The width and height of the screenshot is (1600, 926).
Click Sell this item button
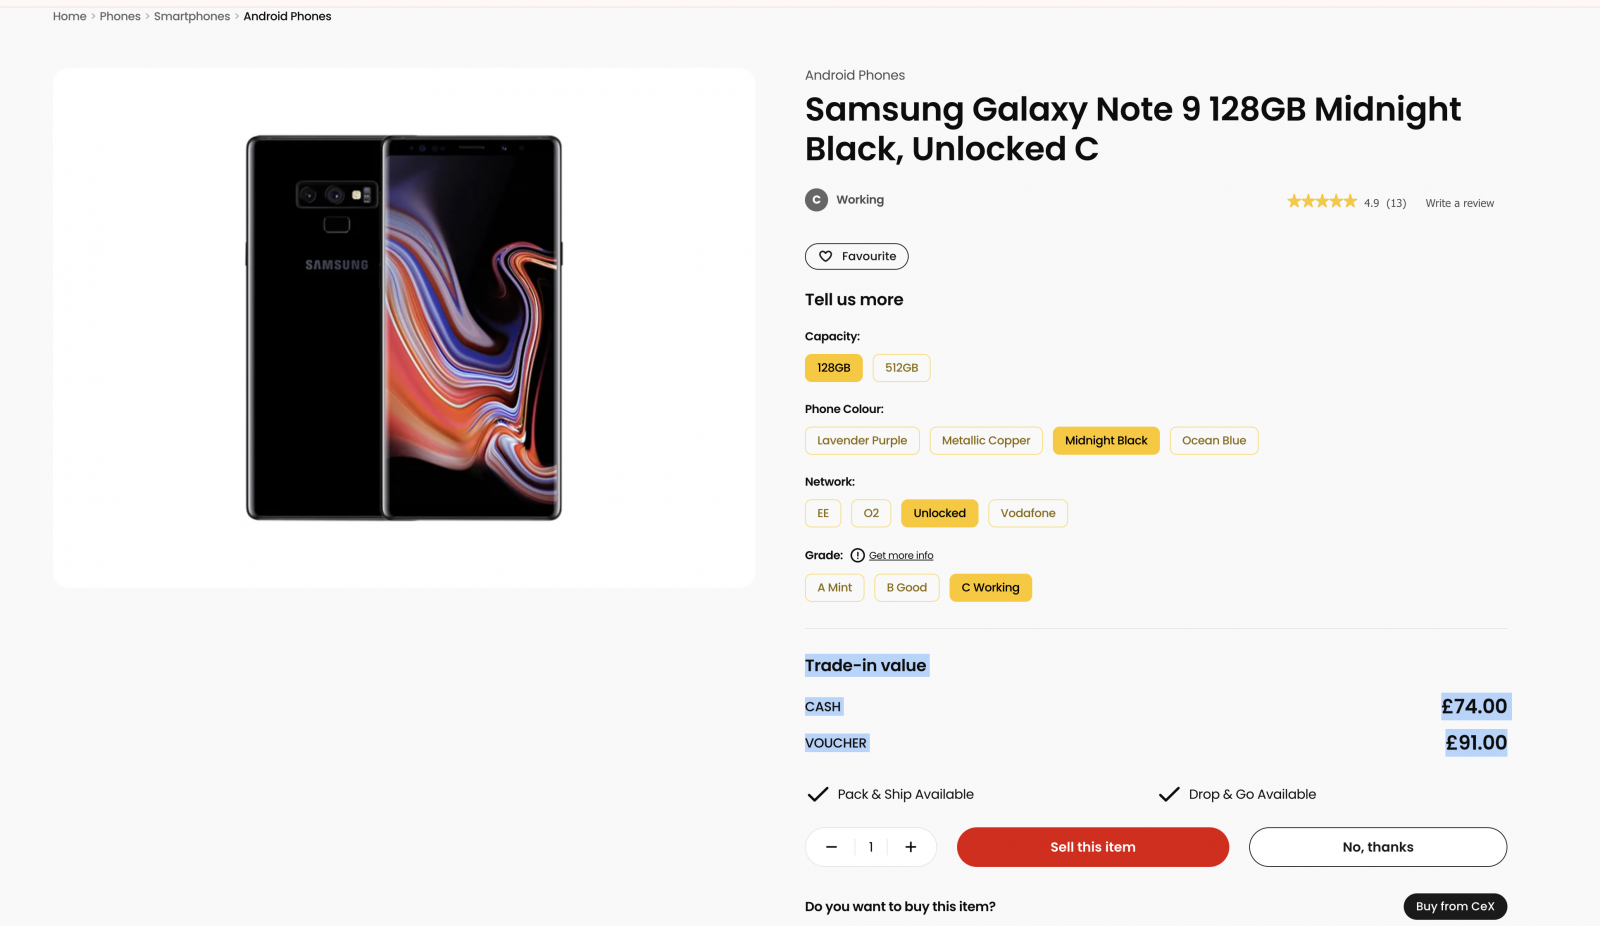coord(1093,847)
